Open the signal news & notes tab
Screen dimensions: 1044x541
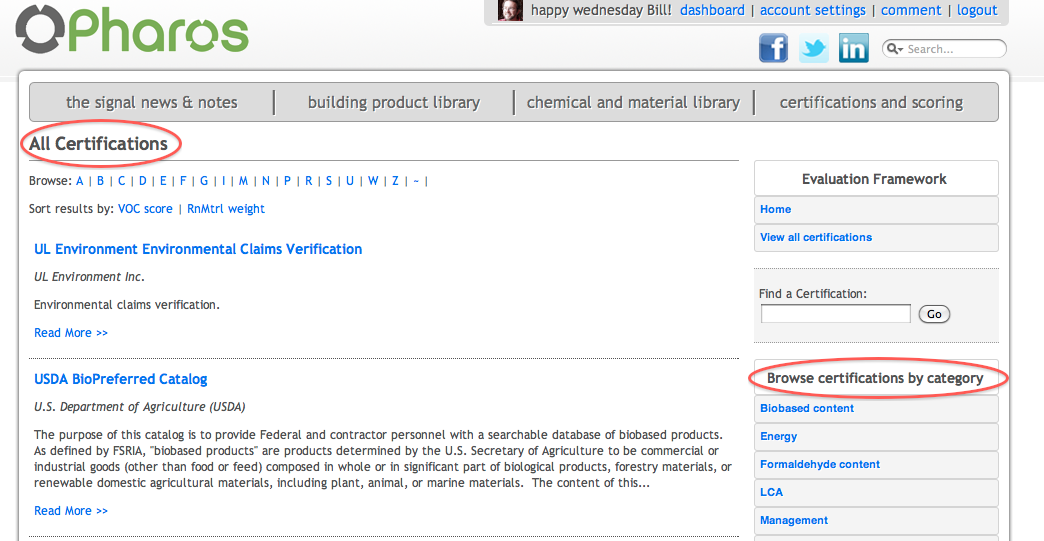pyautogui.click(x=152, y=102)
